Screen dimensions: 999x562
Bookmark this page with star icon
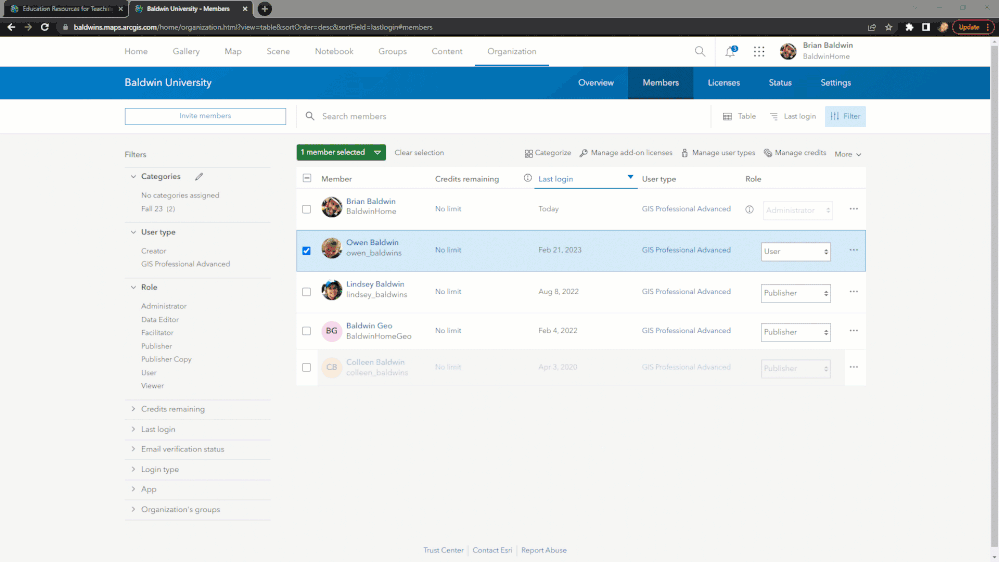tap(889, 27)
